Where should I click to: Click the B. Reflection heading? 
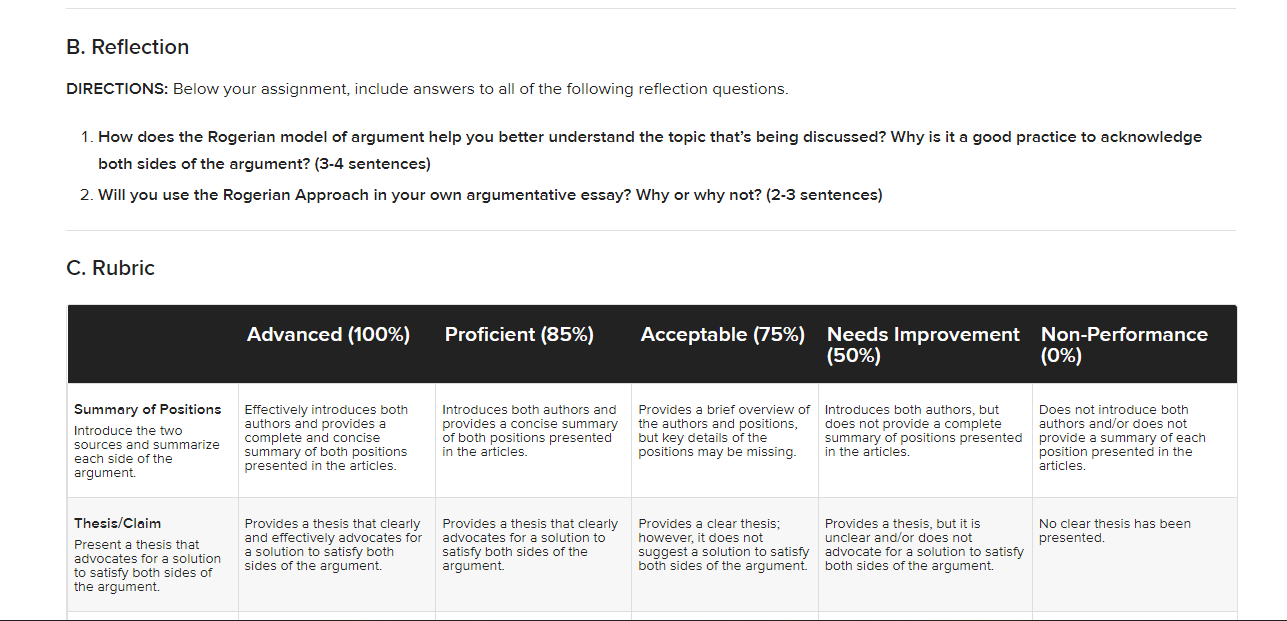(x=127, y=47)
